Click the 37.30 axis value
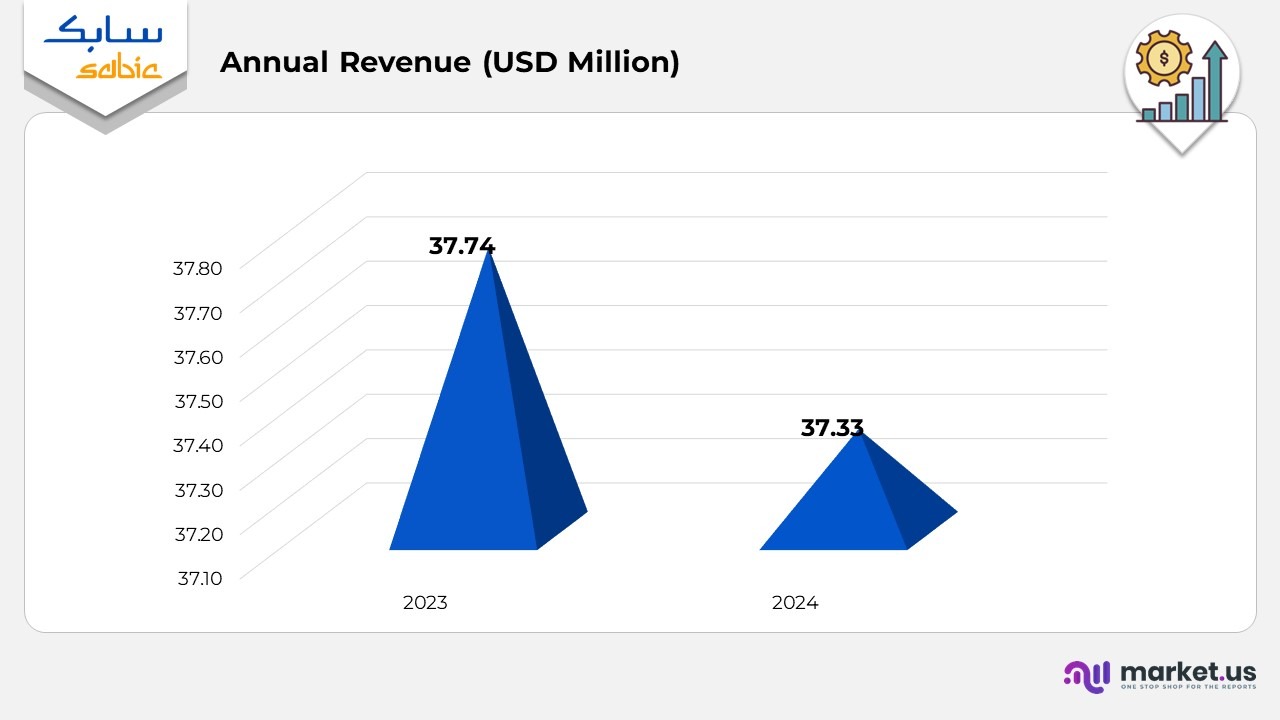This screenshot has height=720, width=1280. (x=198, y=489)
